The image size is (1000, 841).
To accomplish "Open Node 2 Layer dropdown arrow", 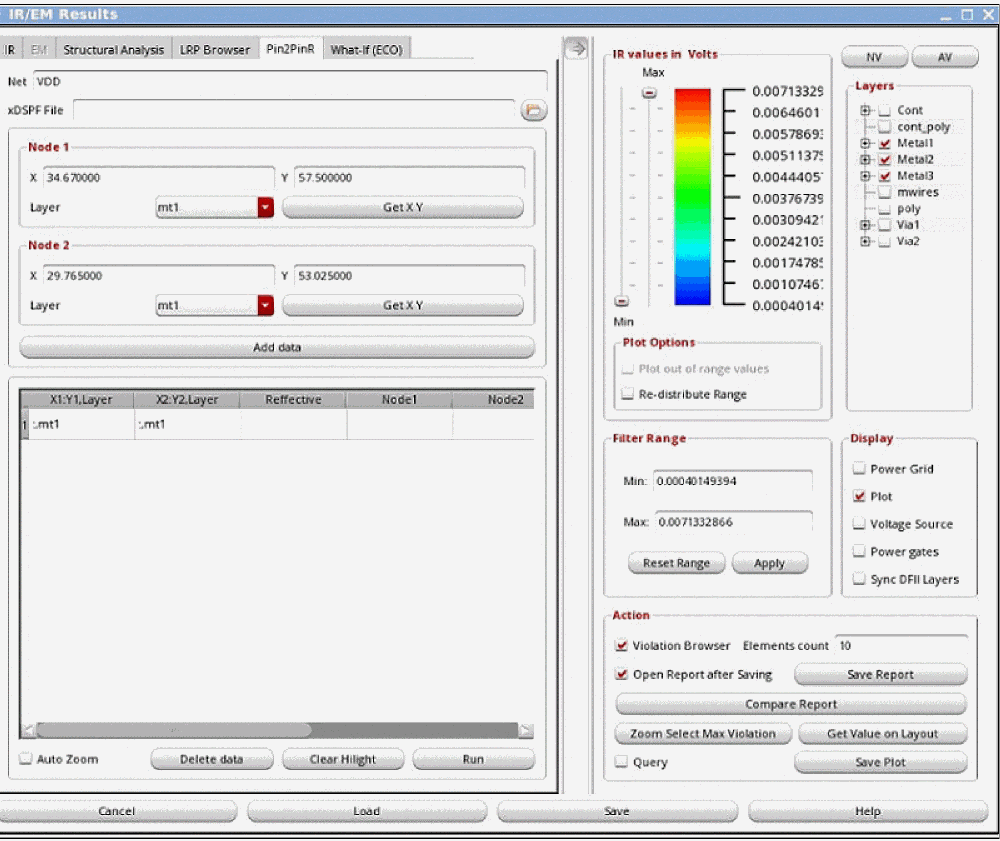I will (x=265, y=305).
